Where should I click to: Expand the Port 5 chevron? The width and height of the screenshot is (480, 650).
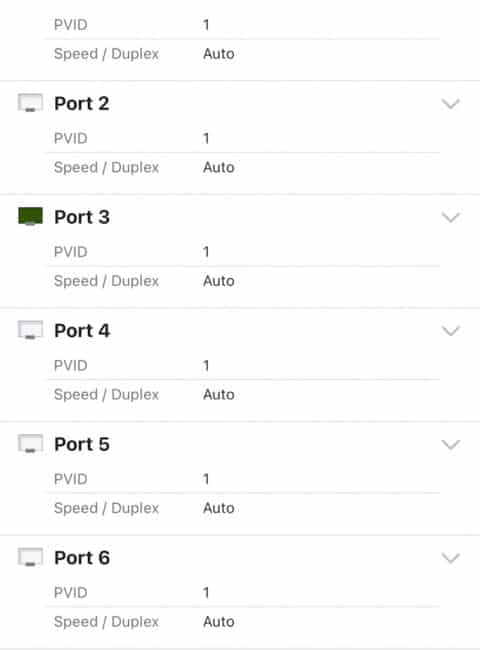click(x=451, y=444)
